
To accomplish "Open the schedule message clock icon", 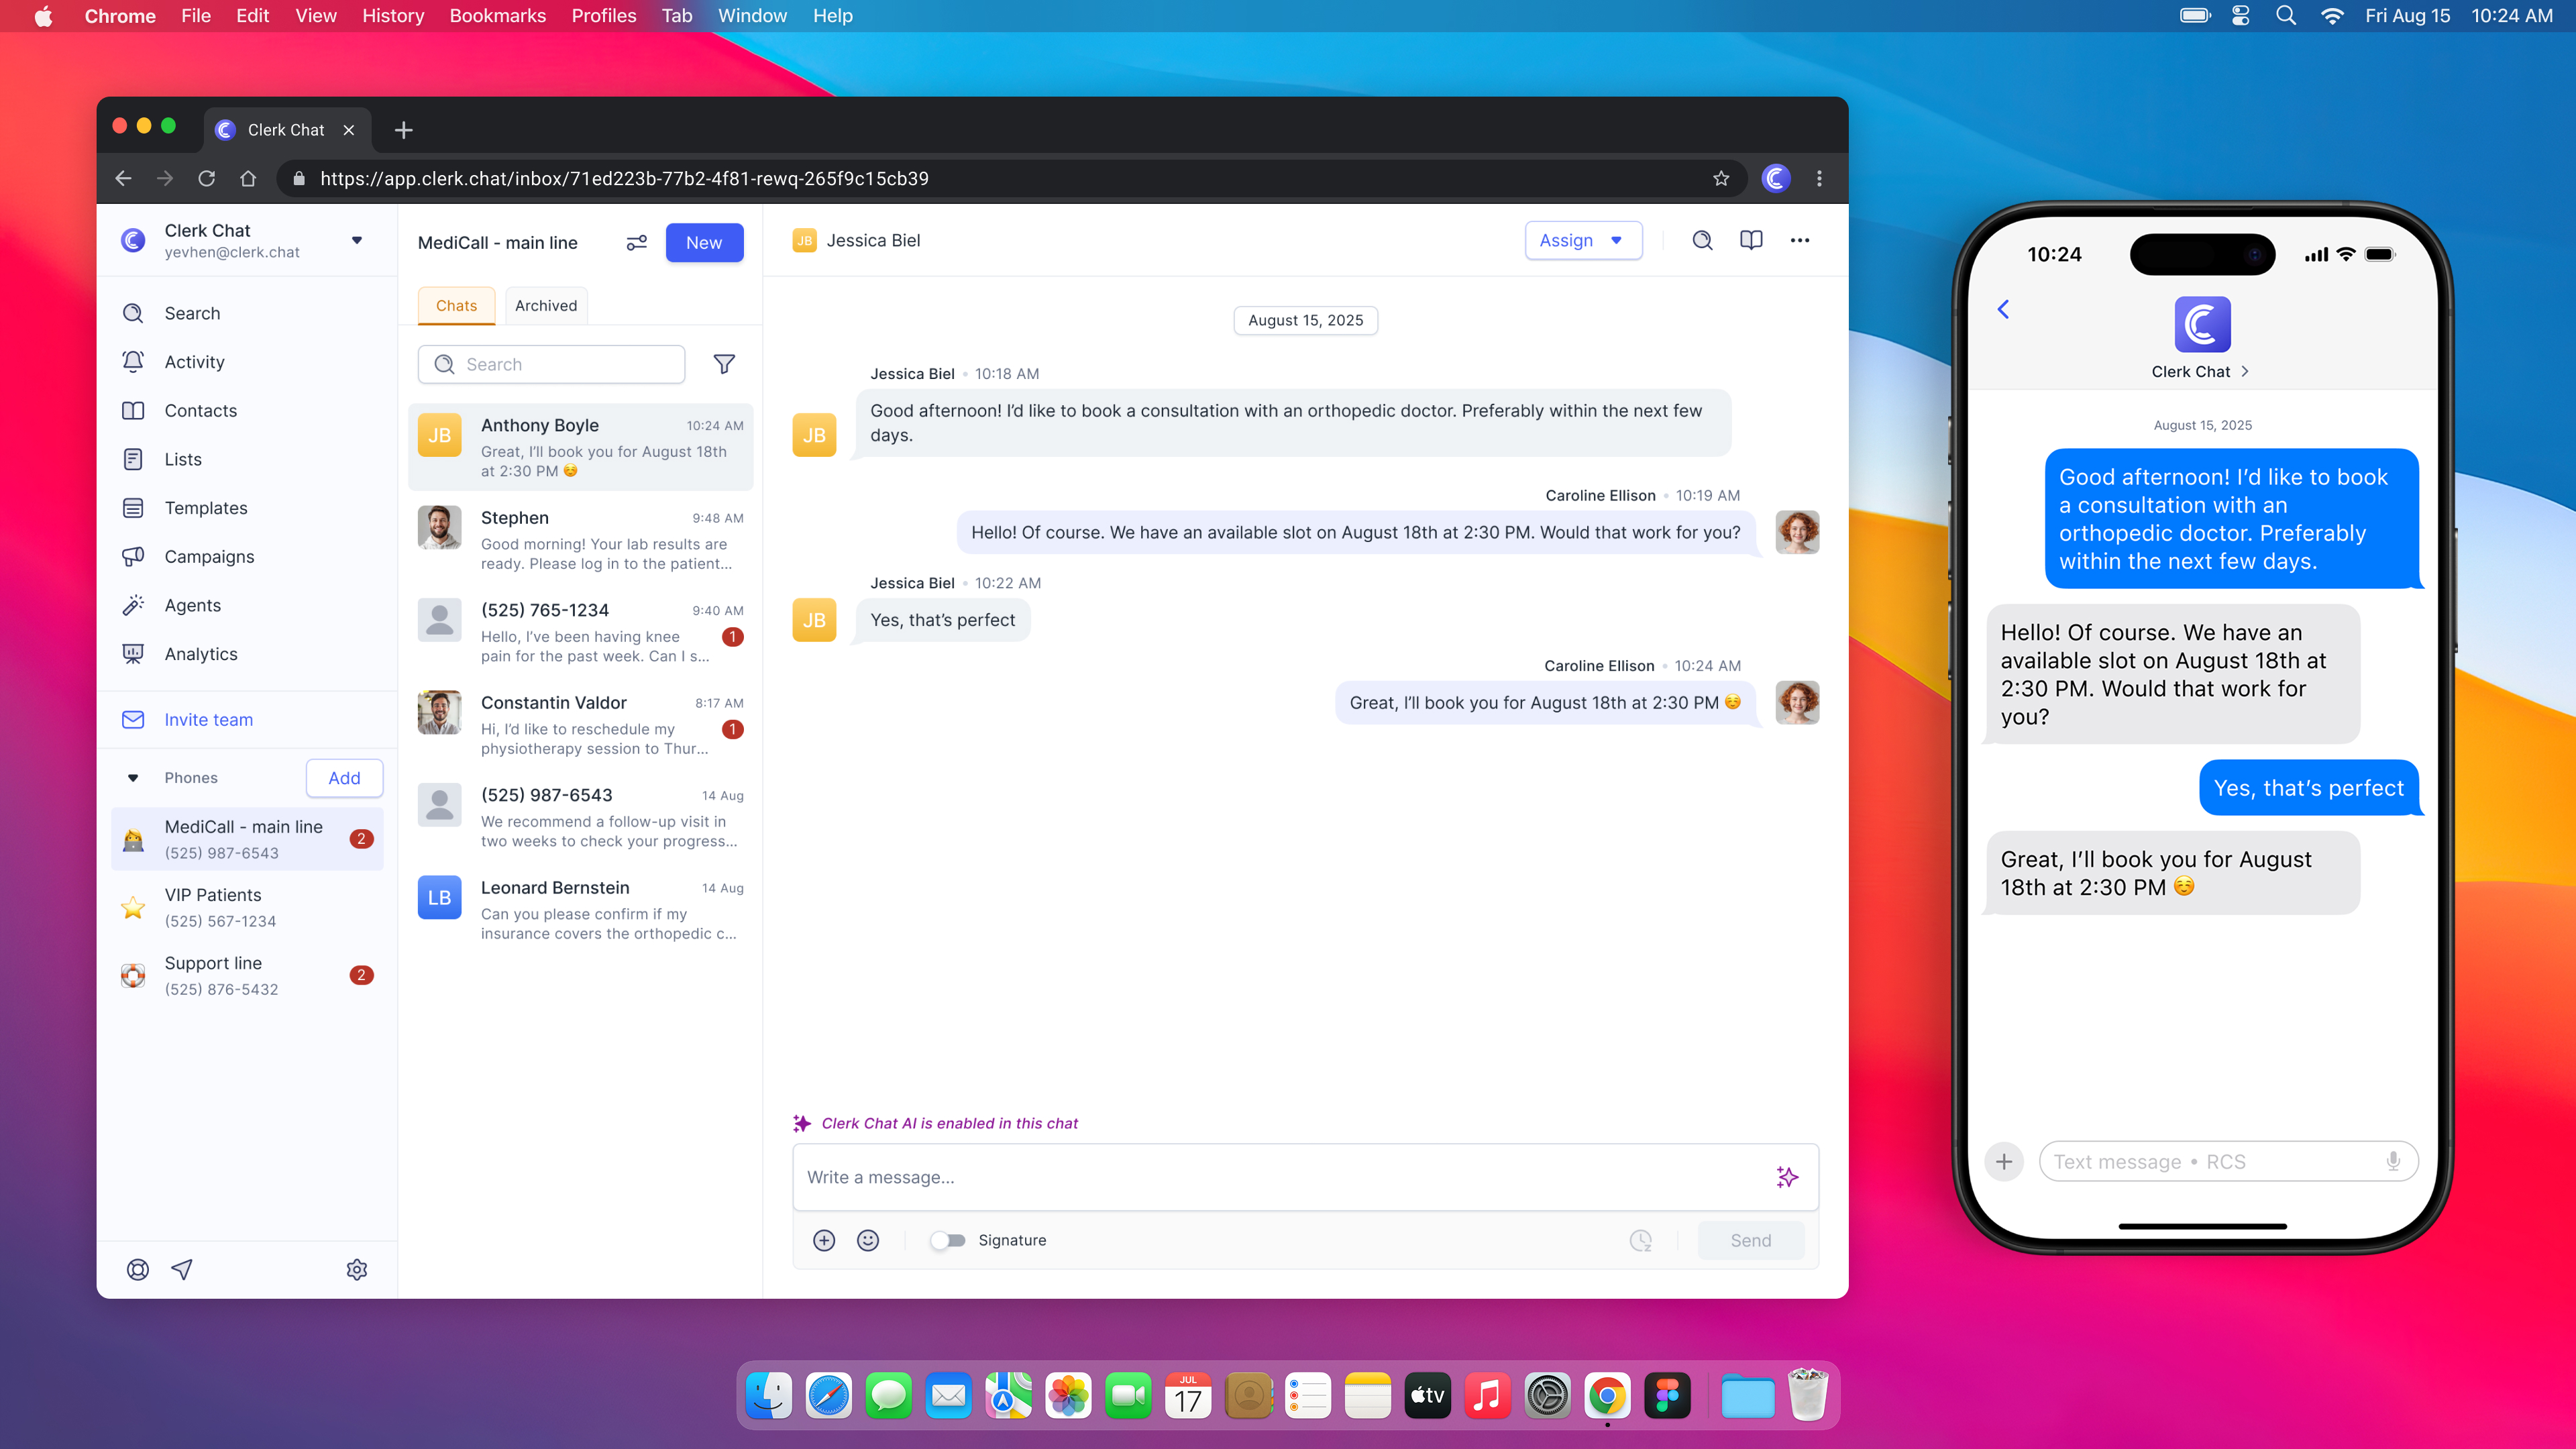I will click(x=1640, y=1240).
